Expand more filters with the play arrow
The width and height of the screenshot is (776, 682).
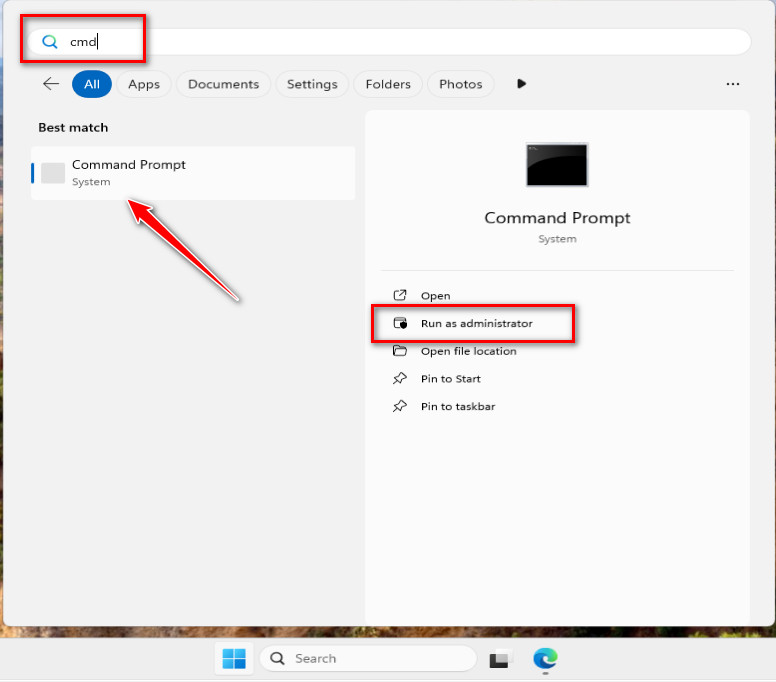point(521,84)
